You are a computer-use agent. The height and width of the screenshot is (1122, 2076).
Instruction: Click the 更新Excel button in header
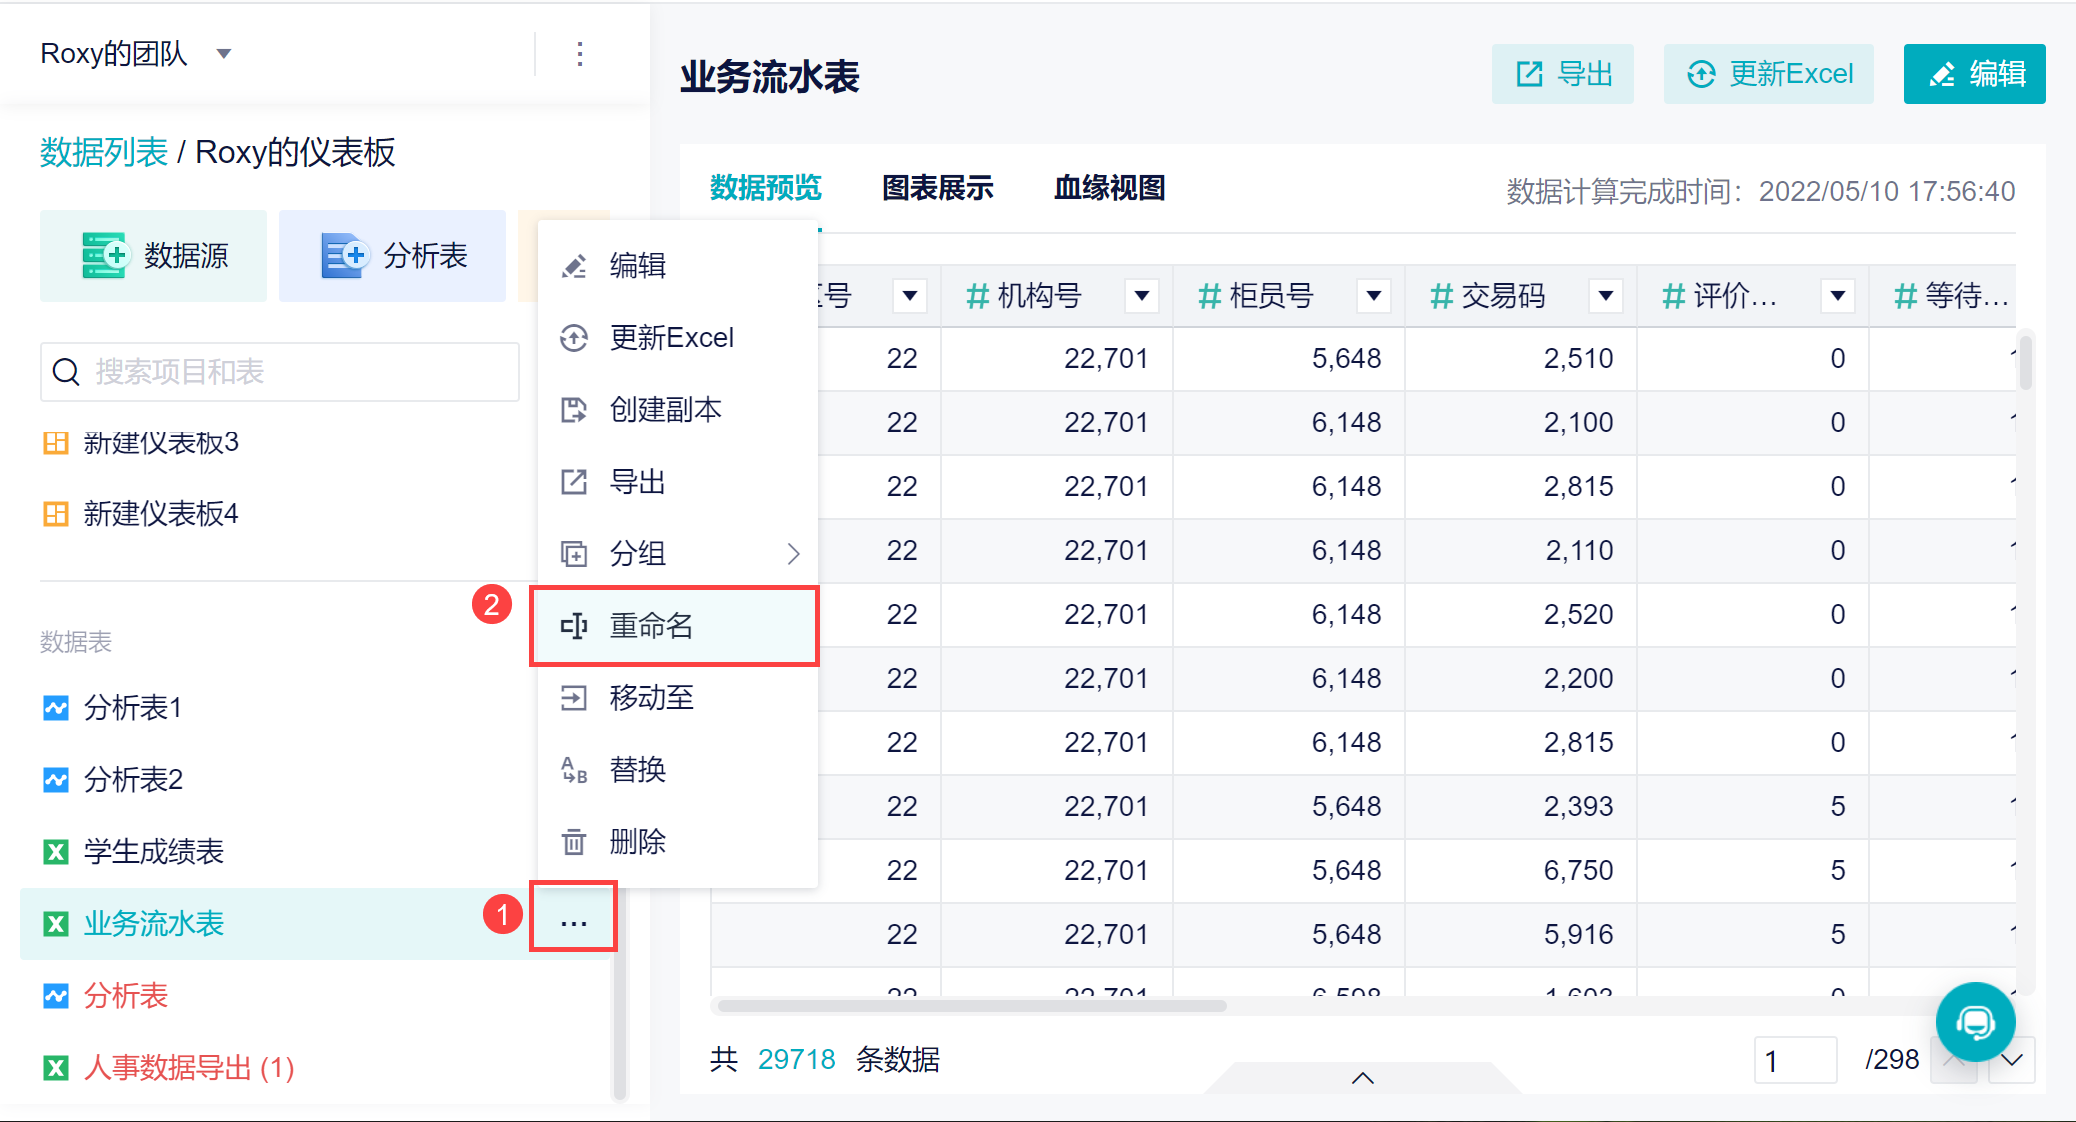coord(1769,74)
